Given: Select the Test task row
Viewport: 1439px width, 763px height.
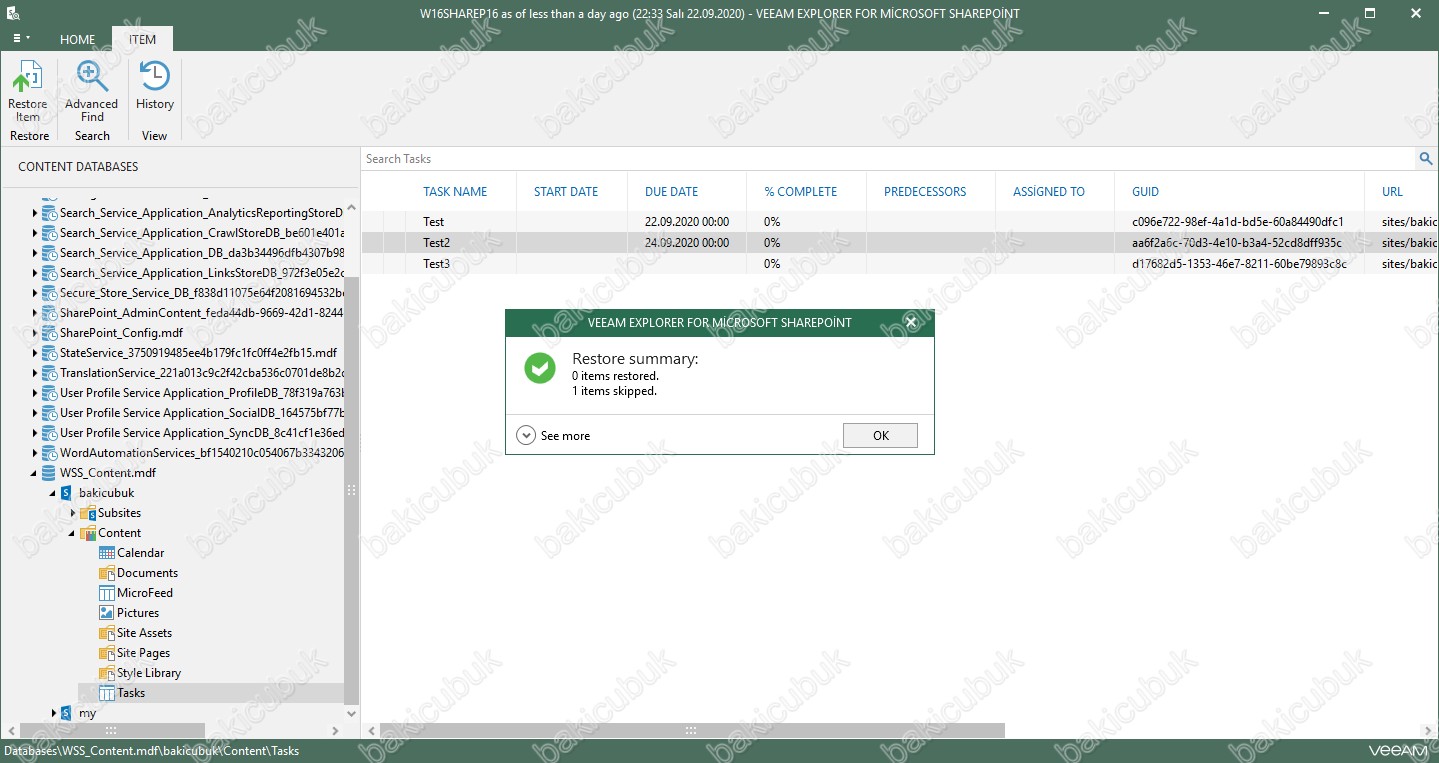Looking at the screenshot, I should pos(899,222).
